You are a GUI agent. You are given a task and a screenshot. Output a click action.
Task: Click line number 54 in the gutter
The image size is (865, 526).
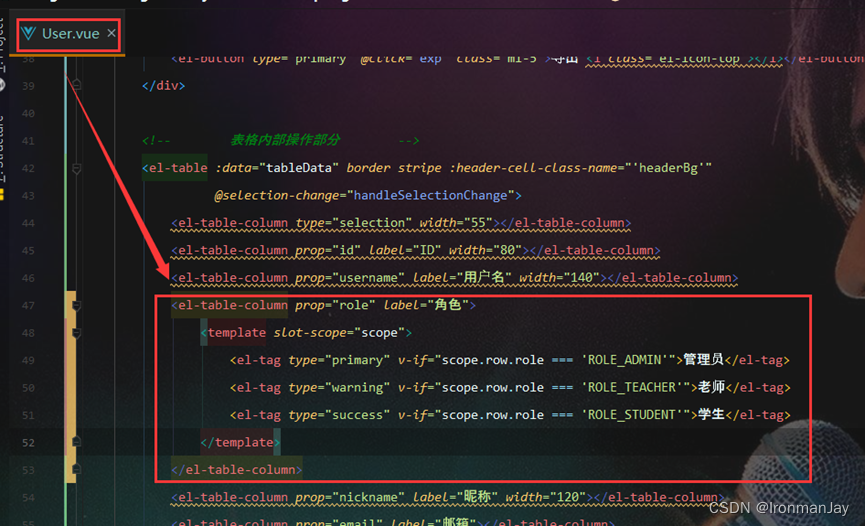[28, 498]
